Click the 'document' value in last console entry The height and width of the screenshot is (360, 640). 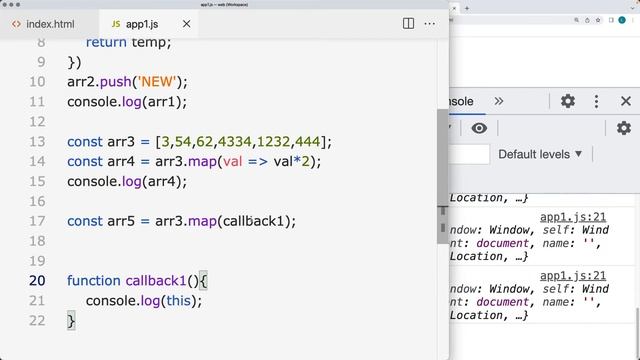point(502,302)
